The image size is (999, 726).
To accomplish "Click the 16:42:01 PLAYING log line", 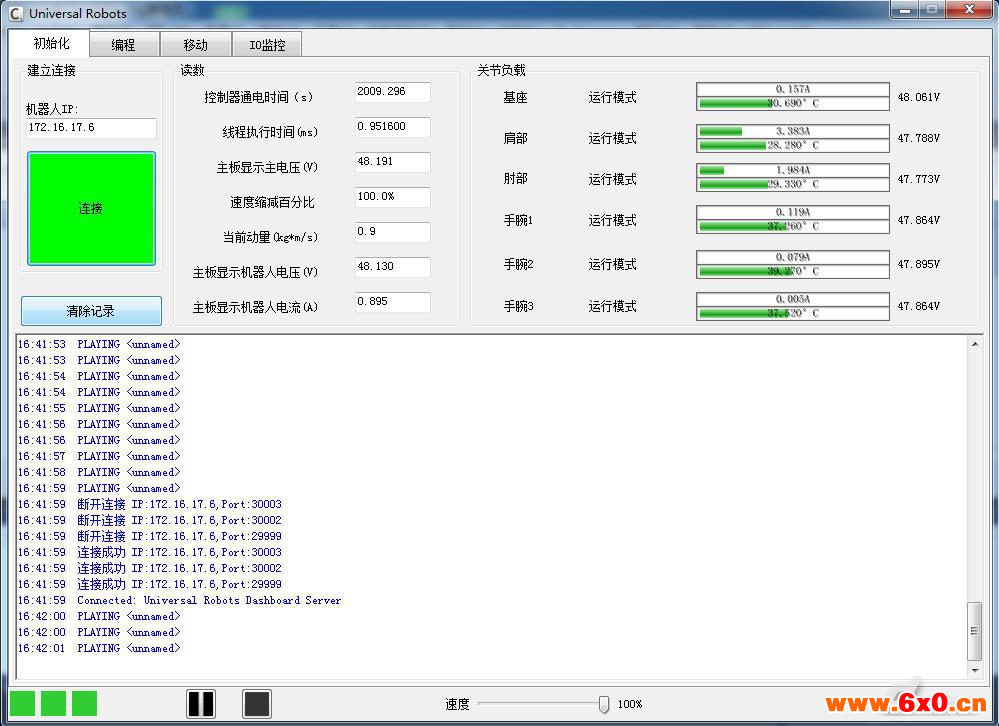I will point(99,648).
